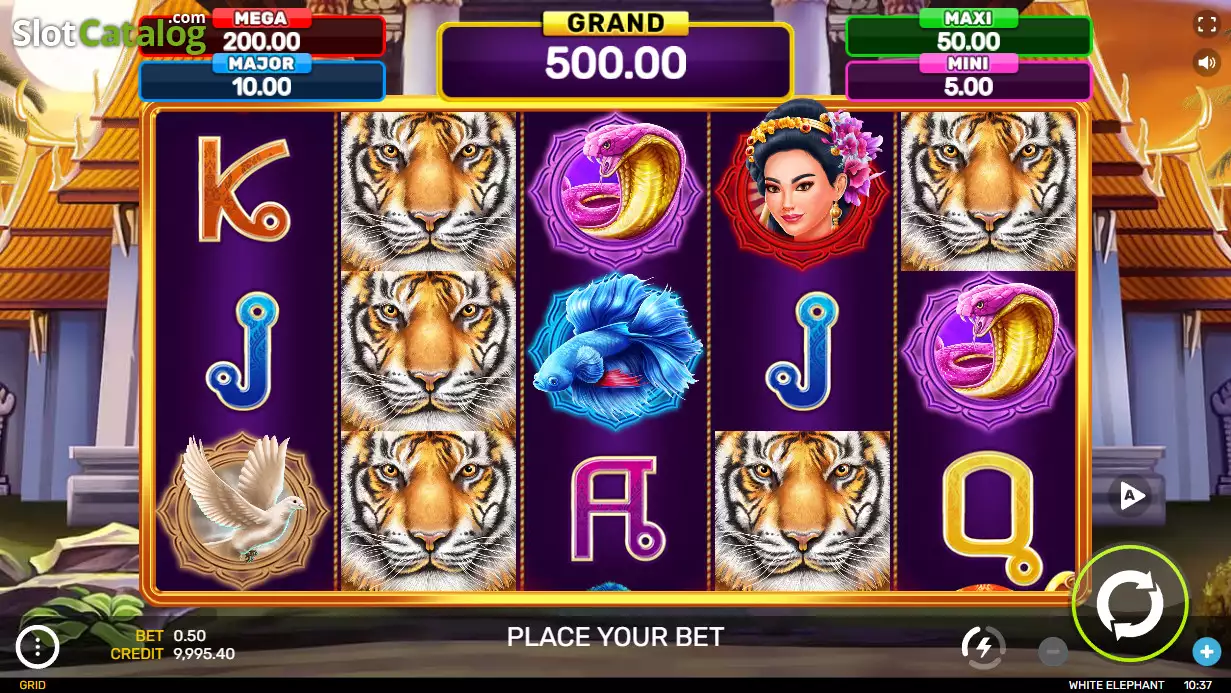The height and width of the screenshot is (693, 1231).
Task: Select the MAJOR 10.00 jackpot display
Action: pos(262,79)
